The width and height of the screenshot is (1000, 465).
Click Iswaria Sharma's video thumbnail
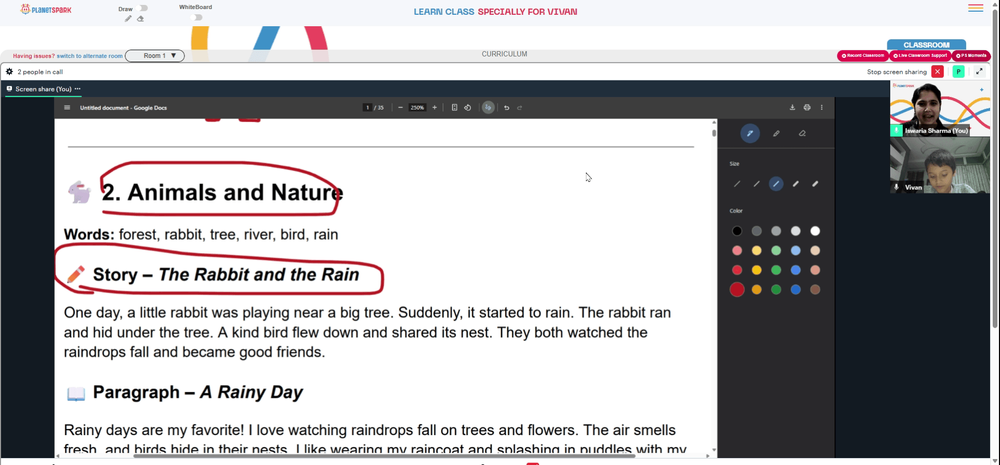[x=940, y=108]
